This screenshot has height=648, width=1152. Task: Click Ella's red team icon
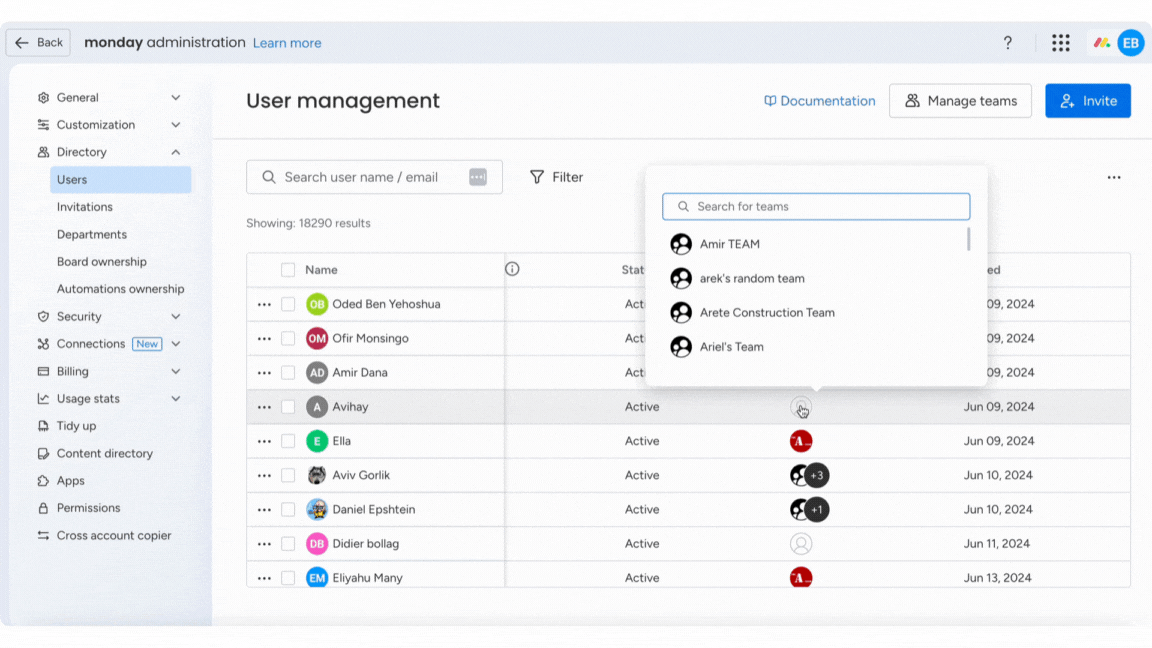(801, 441)
